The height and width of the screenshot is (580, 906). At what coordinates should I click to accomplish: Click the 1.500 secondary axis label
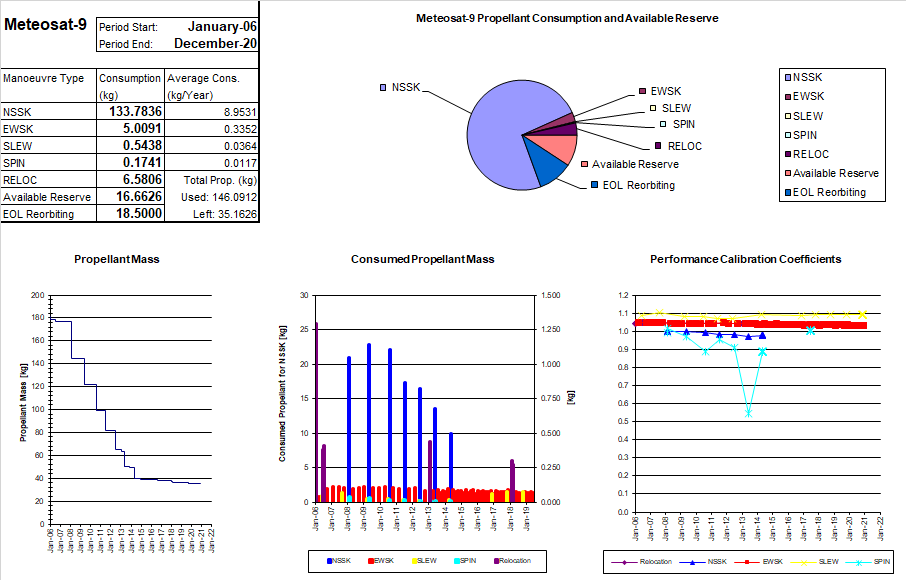pos(551,295)
